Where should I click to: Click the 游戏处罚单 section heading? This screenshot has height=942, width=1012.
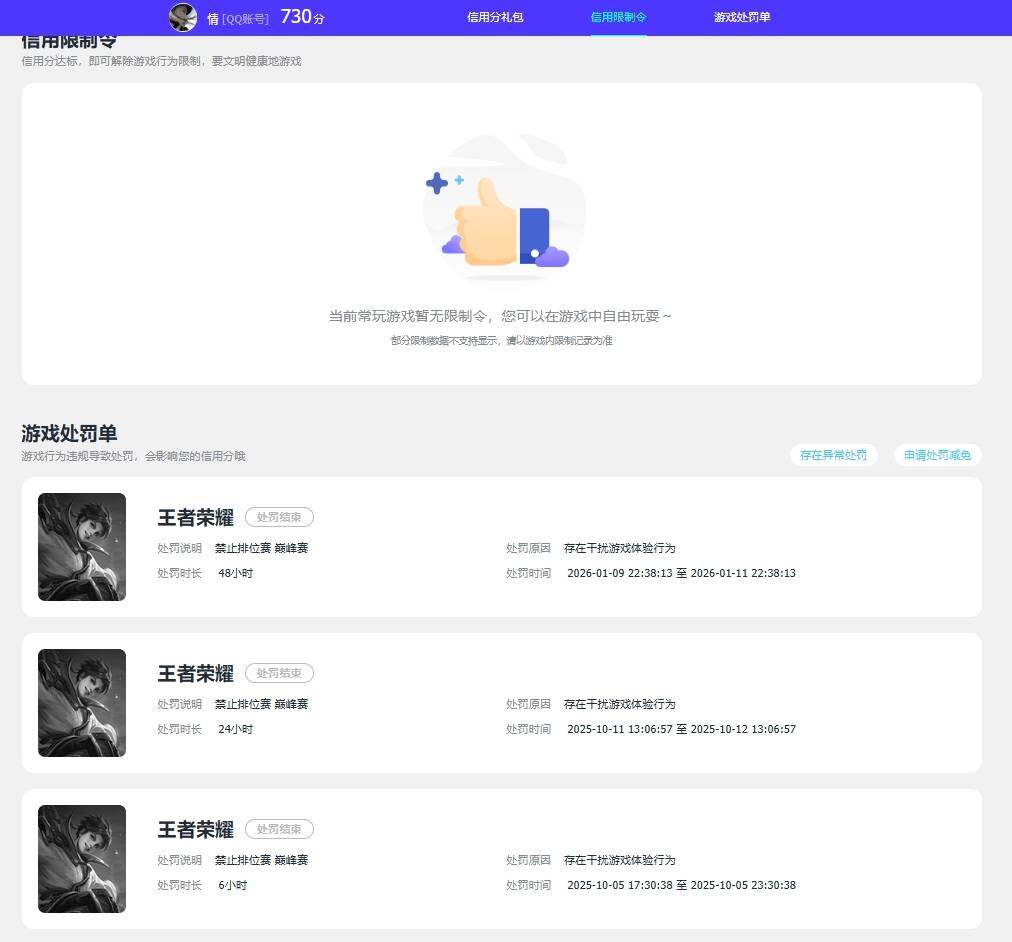[x=69, y=433]
